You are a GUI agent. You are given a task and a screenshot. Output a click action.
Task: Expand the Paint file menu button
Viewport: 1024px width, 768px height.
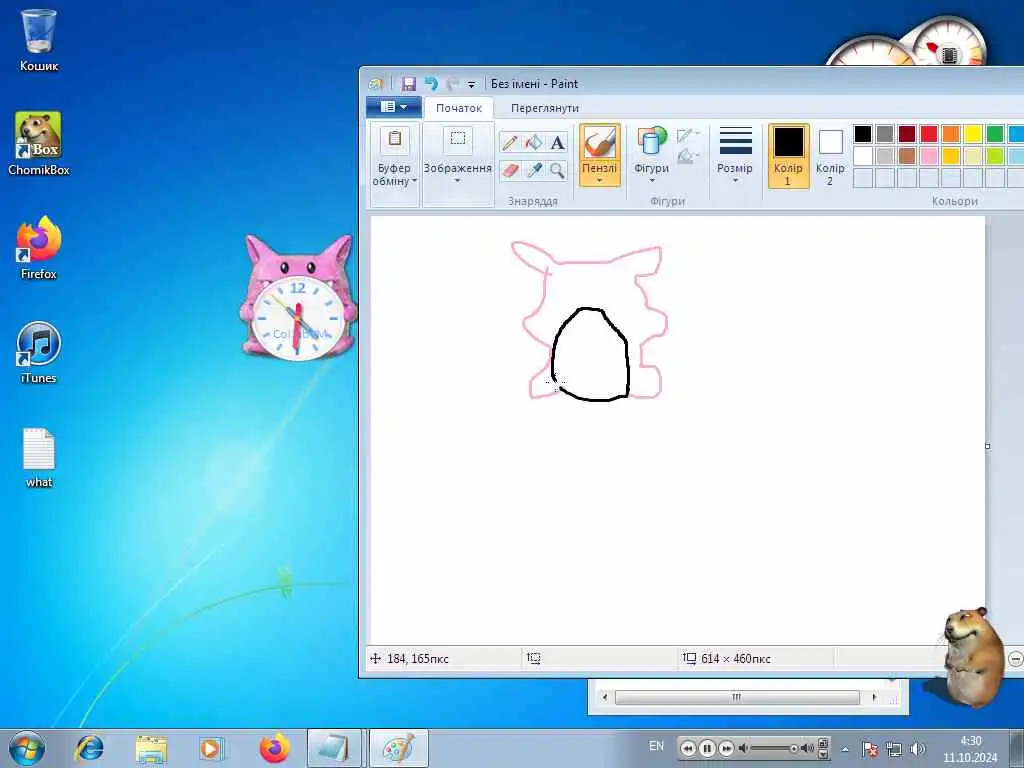[394, 106]
